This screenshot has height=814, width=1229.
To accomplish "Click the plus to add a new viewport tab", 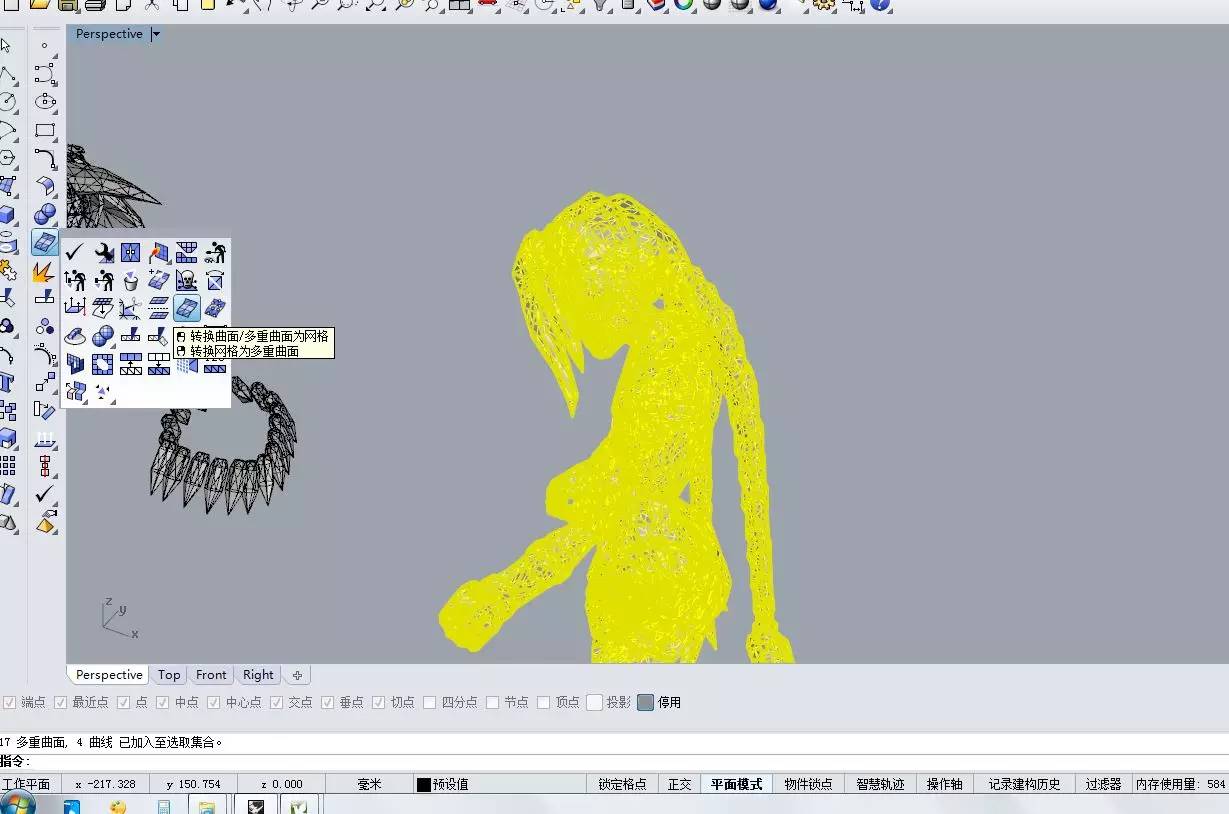I will (x=296, y=675).
